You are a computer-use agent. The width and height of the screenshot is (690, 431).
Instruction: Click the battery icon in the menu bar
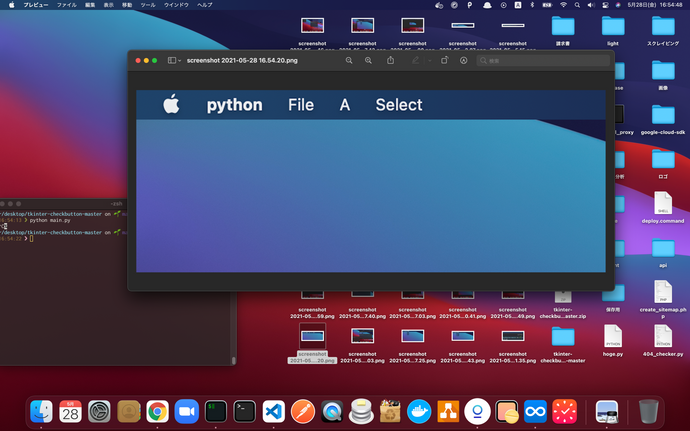547,5
